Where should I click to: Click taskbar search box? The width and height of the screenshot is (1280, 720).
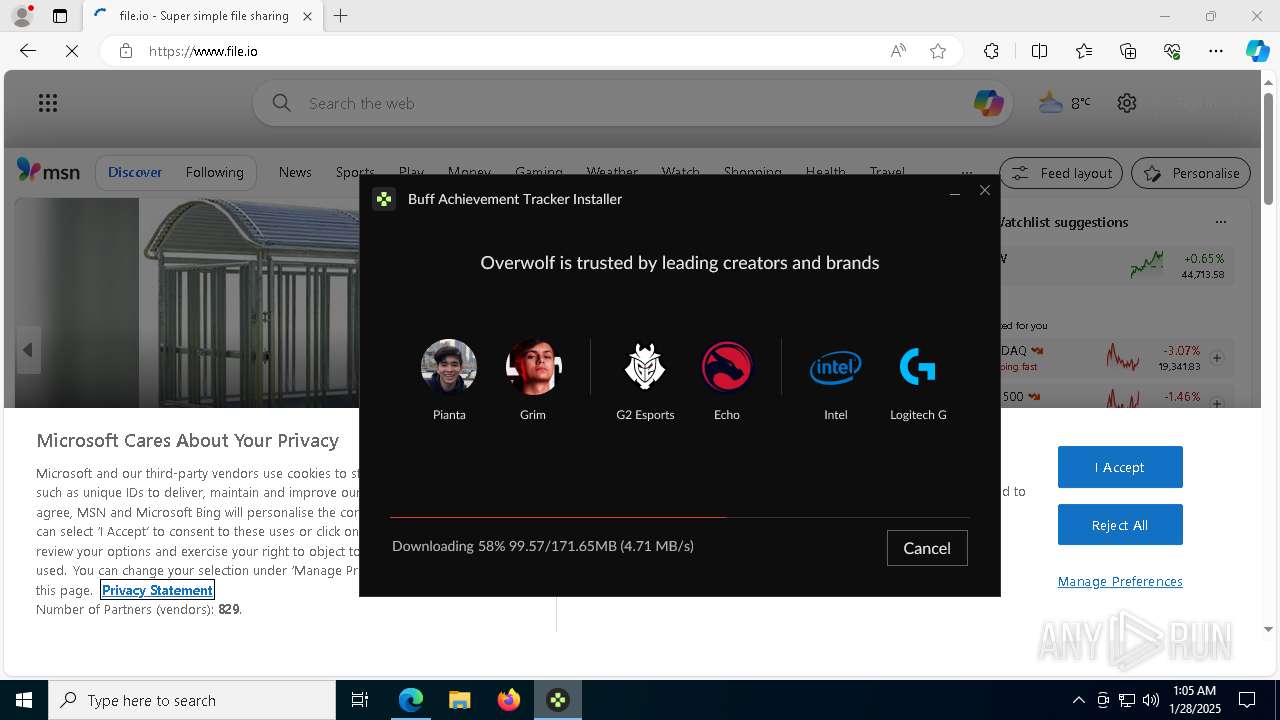pos(192,700)
